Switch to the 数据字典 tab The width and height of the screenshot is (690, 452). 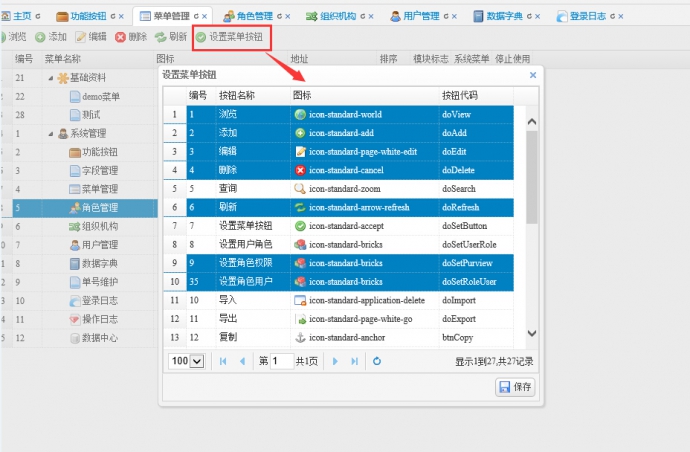(504, 16)
